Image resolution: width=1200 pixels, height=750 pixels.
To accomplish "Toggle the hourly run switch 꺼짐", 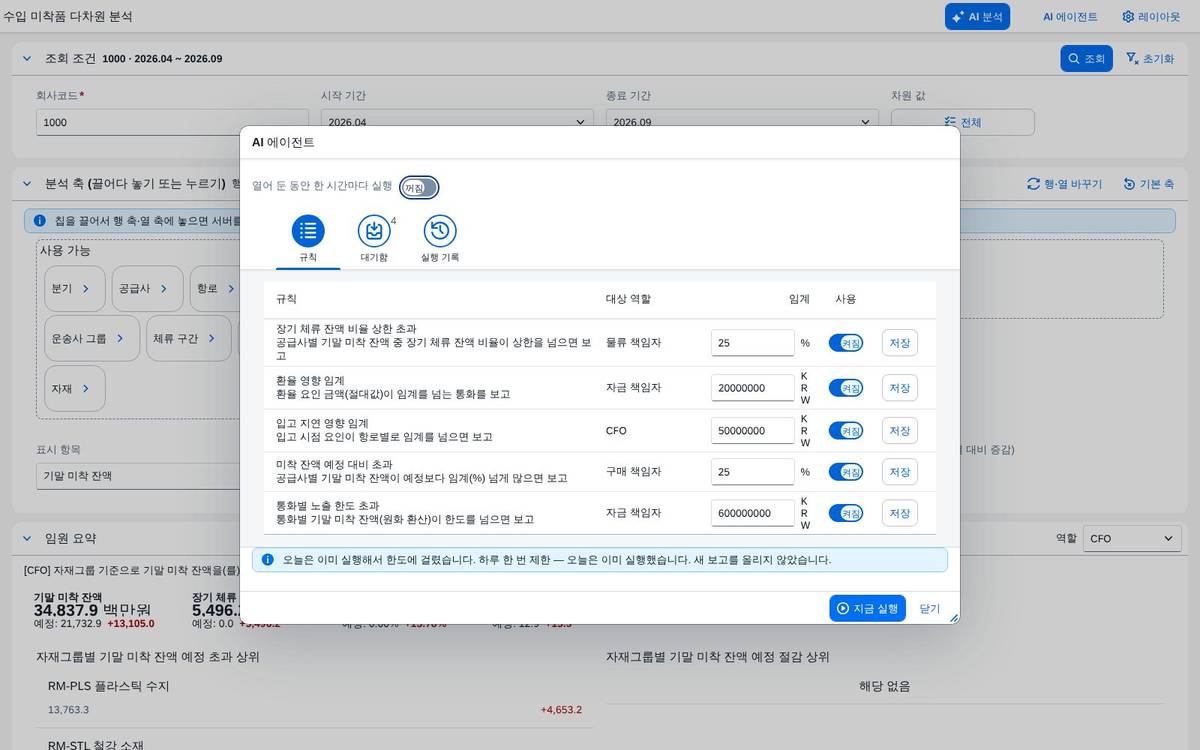I will (419, 187).
